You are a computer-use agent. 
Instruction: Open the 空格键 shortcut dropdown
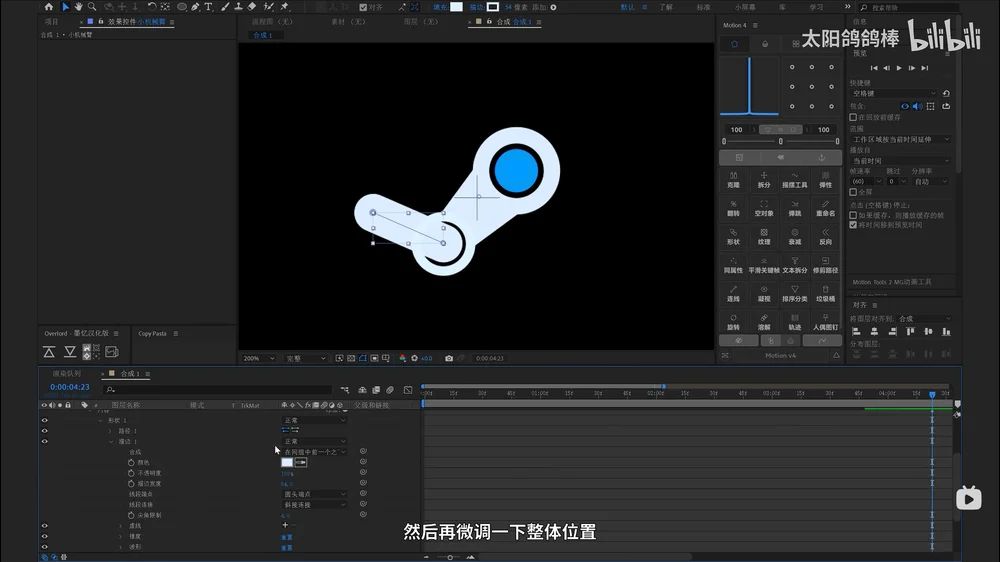tap(894, 93)
